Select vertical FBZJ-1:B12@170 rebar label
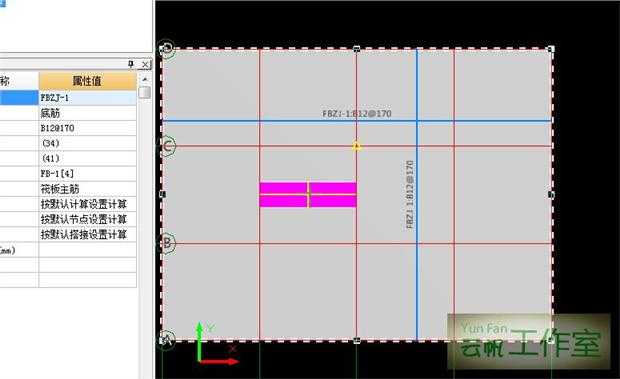 click(410, 195)
